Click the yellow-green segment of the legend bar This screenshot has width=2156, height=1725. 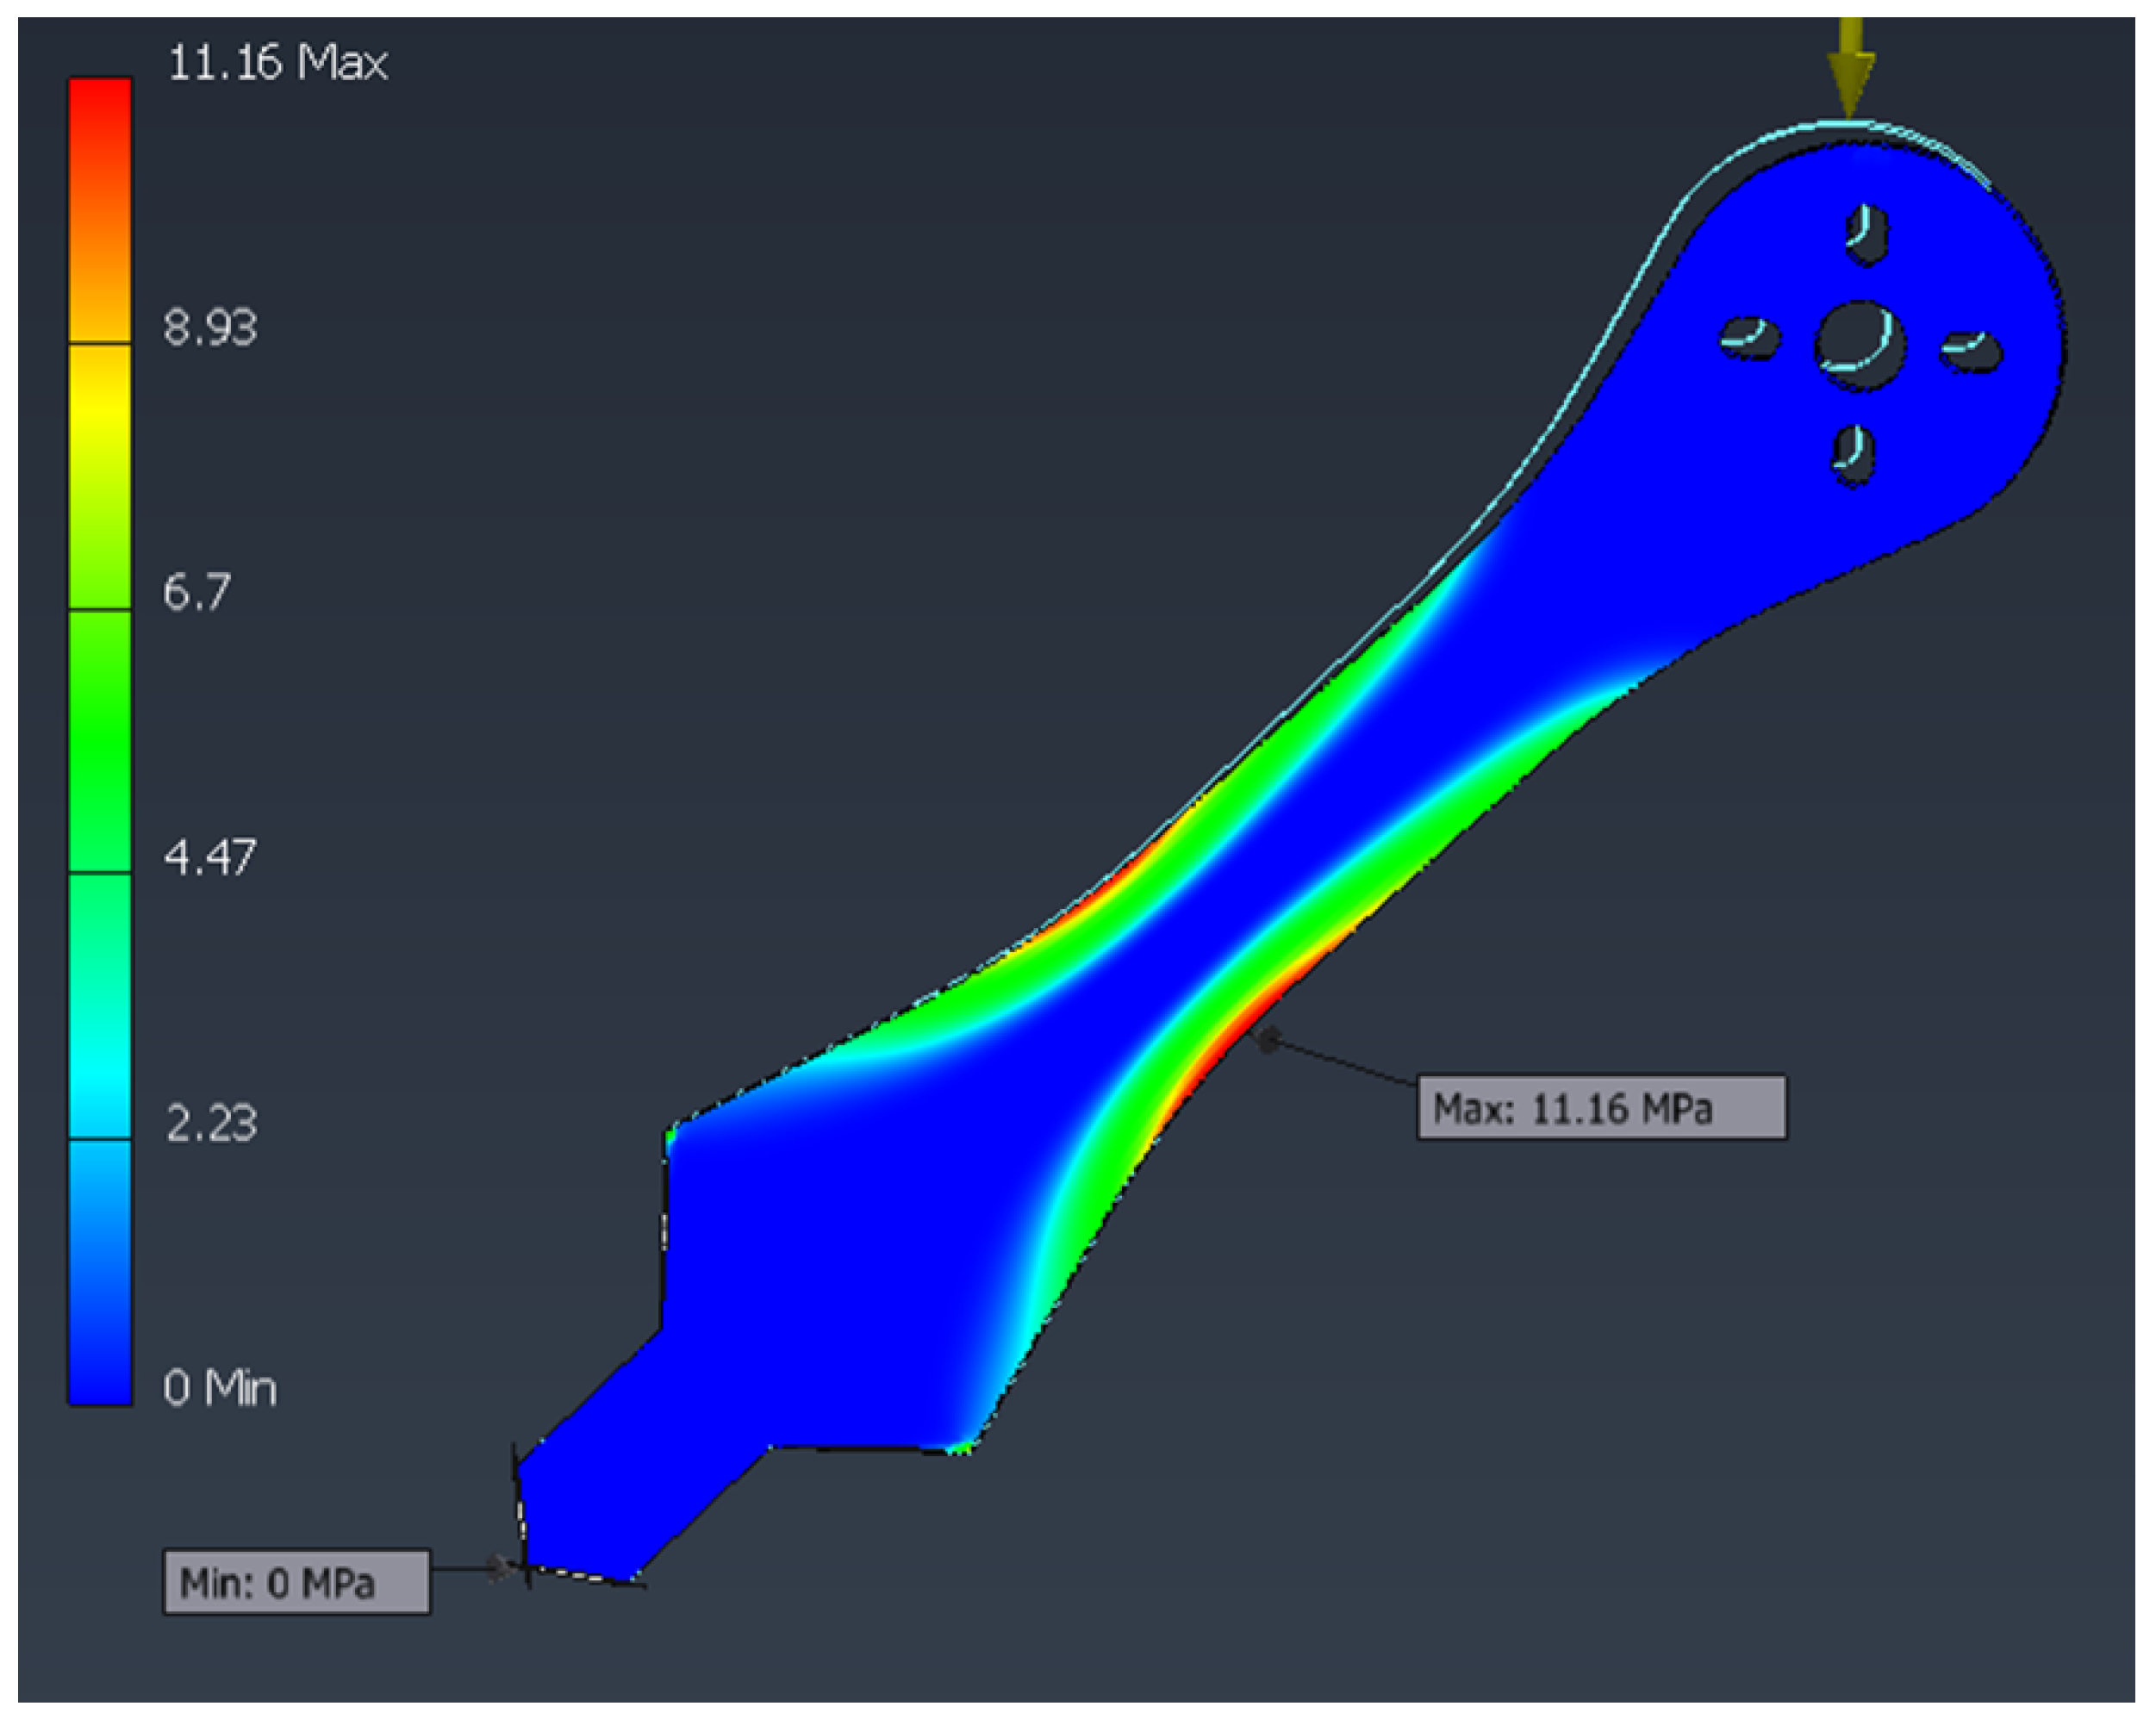100,477
